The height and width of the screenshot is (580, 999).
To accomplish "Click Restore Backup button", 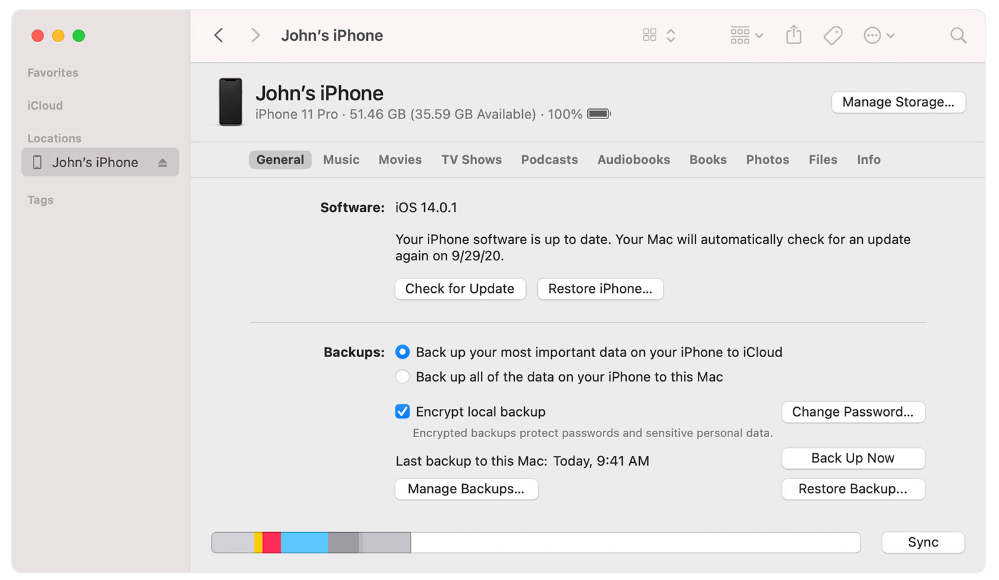I will (853, 489).
